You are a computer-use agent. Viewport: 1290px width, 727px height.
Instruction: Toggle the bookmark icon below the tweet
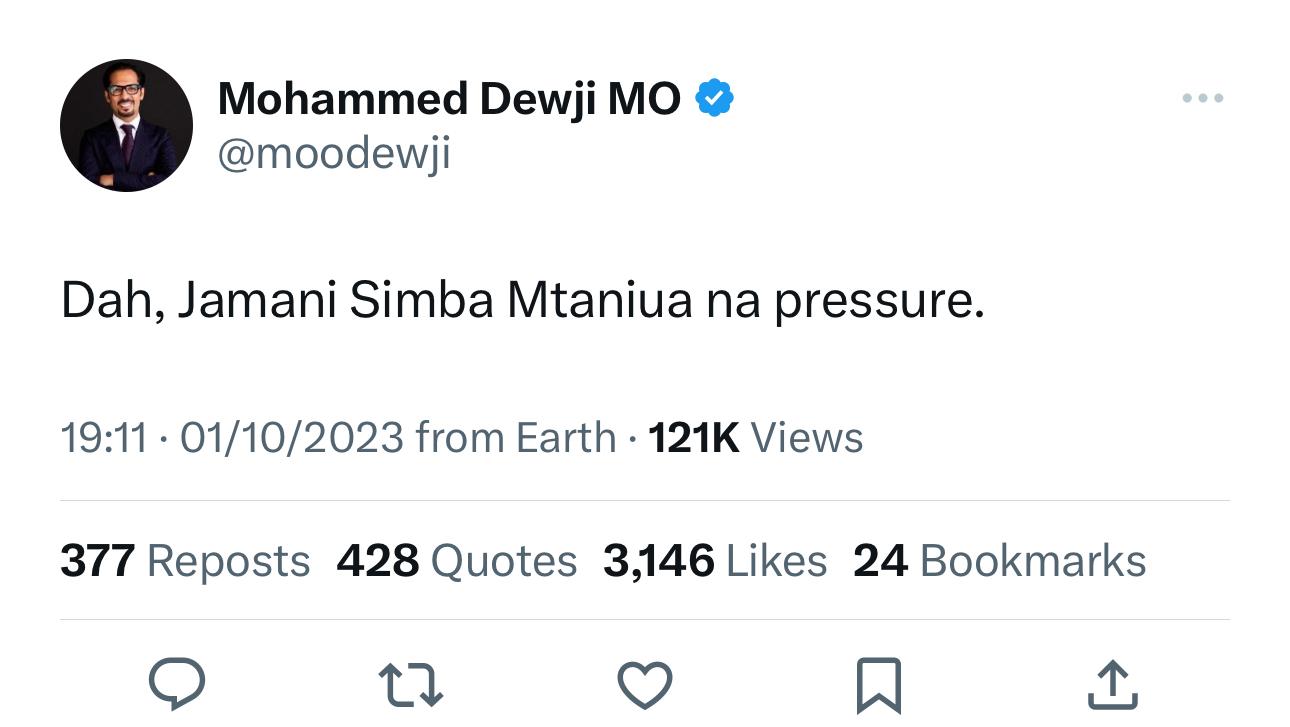[879, 686]
